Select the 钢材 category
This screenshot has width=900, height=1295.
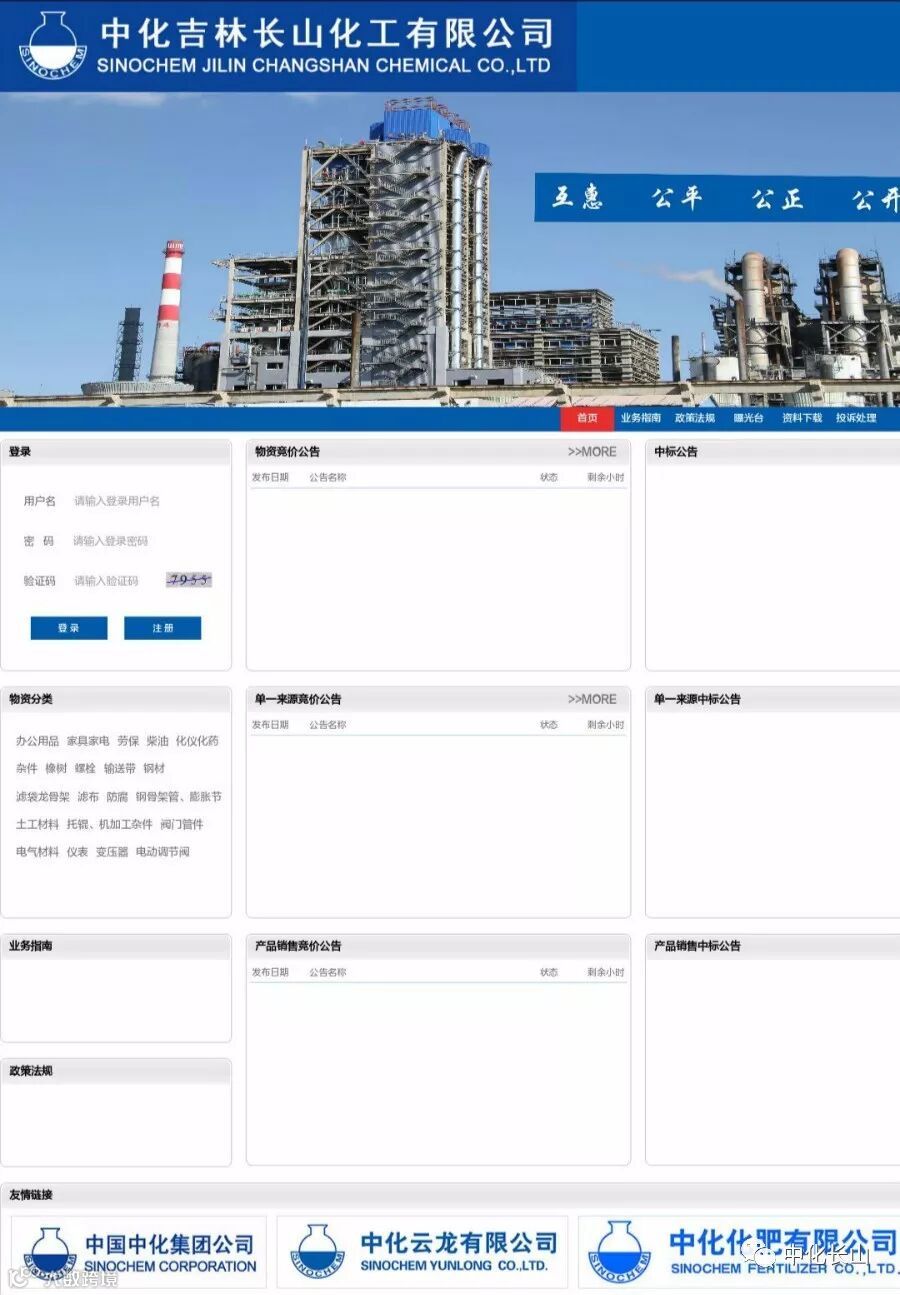(154, 769)
